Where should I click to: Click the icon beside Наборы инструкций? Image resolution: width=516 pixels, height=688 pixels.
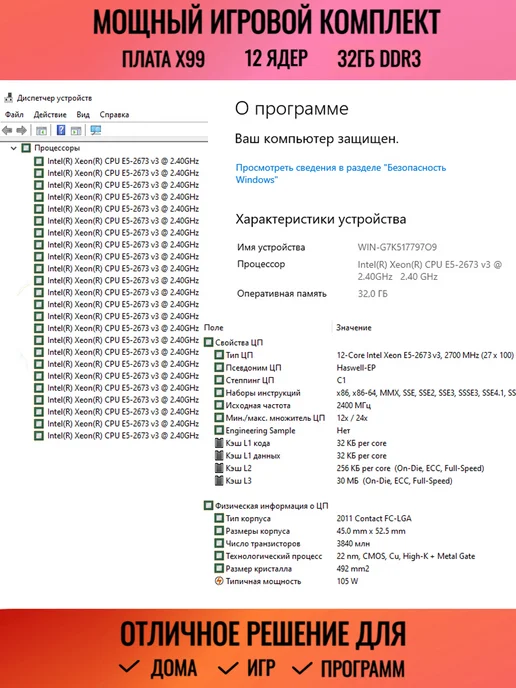219,393
